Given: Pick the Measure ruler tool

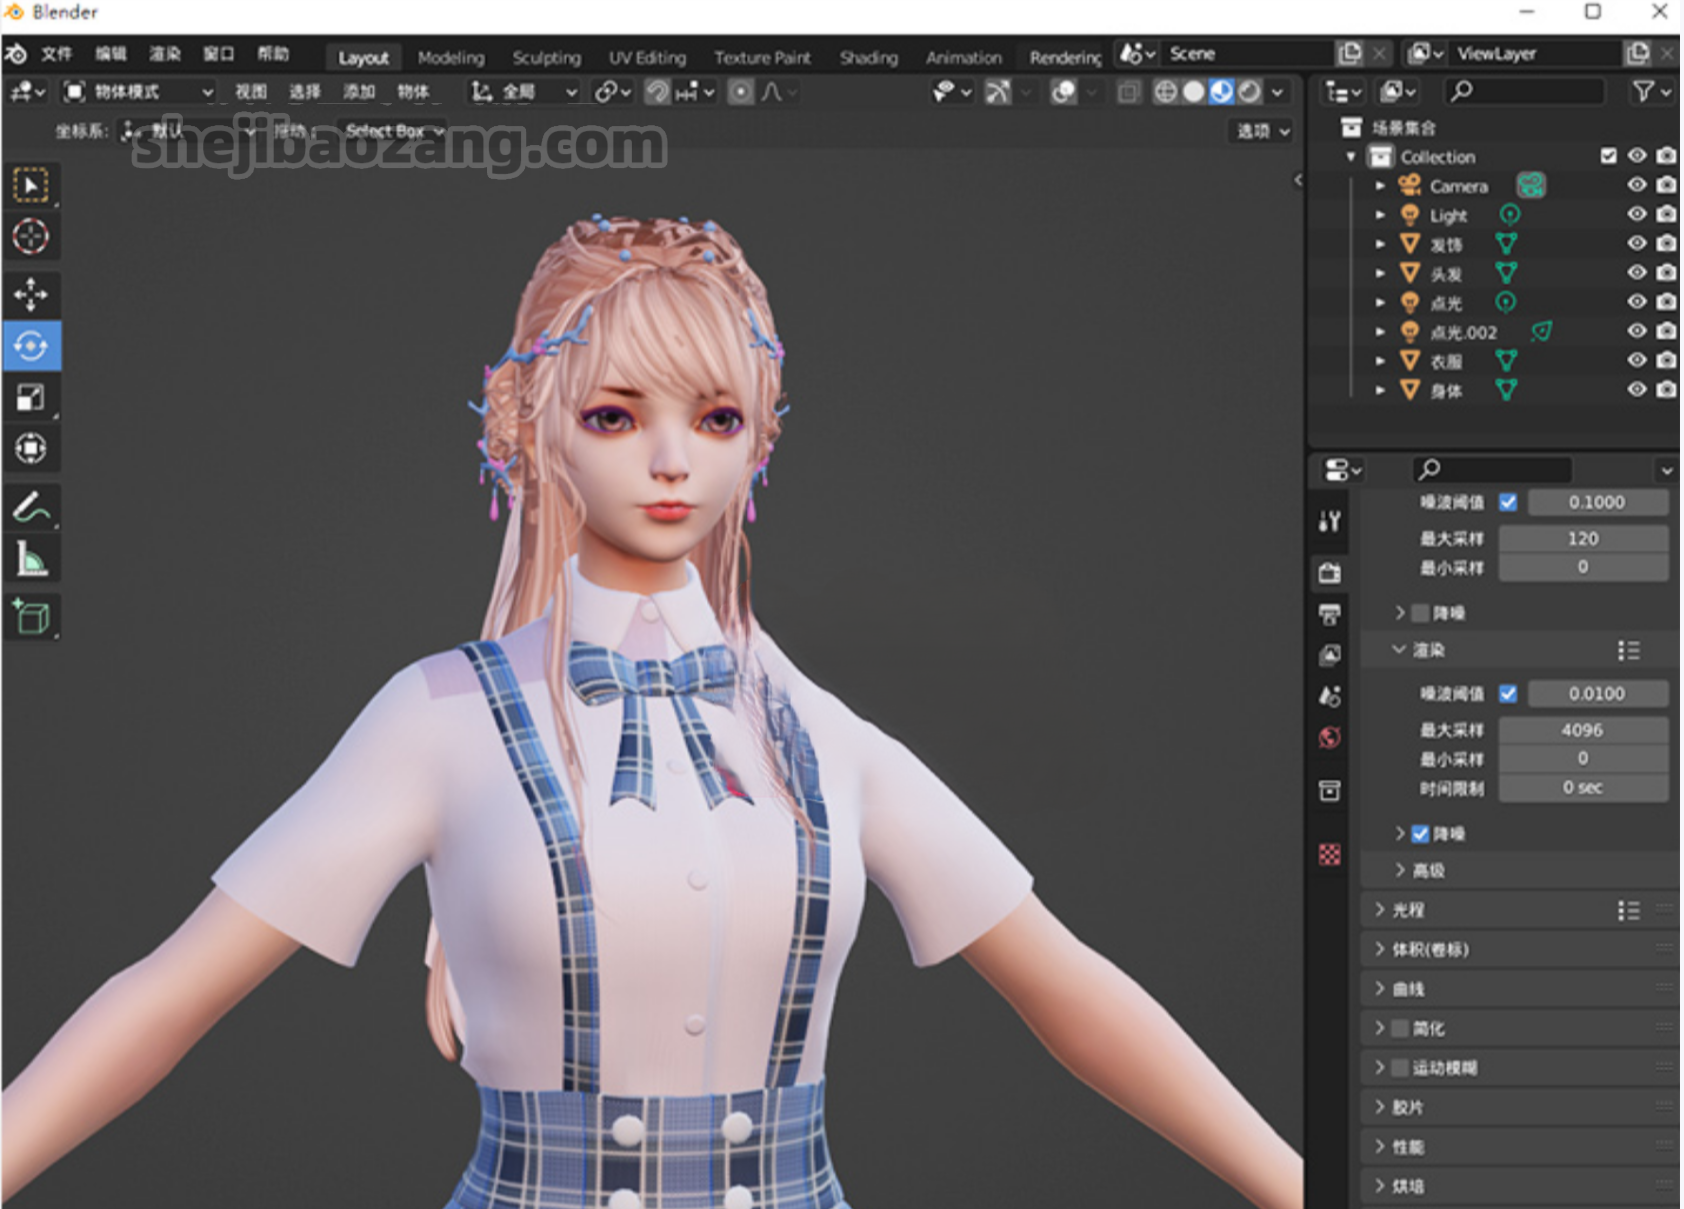Looking at the screenshot, I should point(31,560).
